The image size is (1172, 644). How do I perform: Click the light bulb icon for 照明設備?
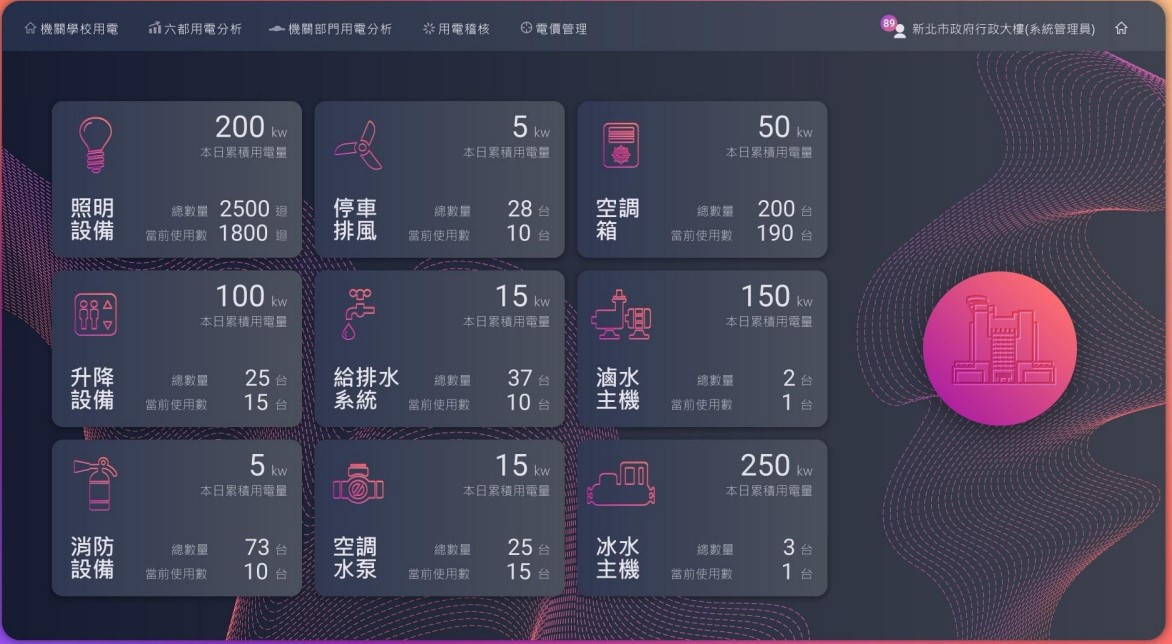tap(95, 145)
